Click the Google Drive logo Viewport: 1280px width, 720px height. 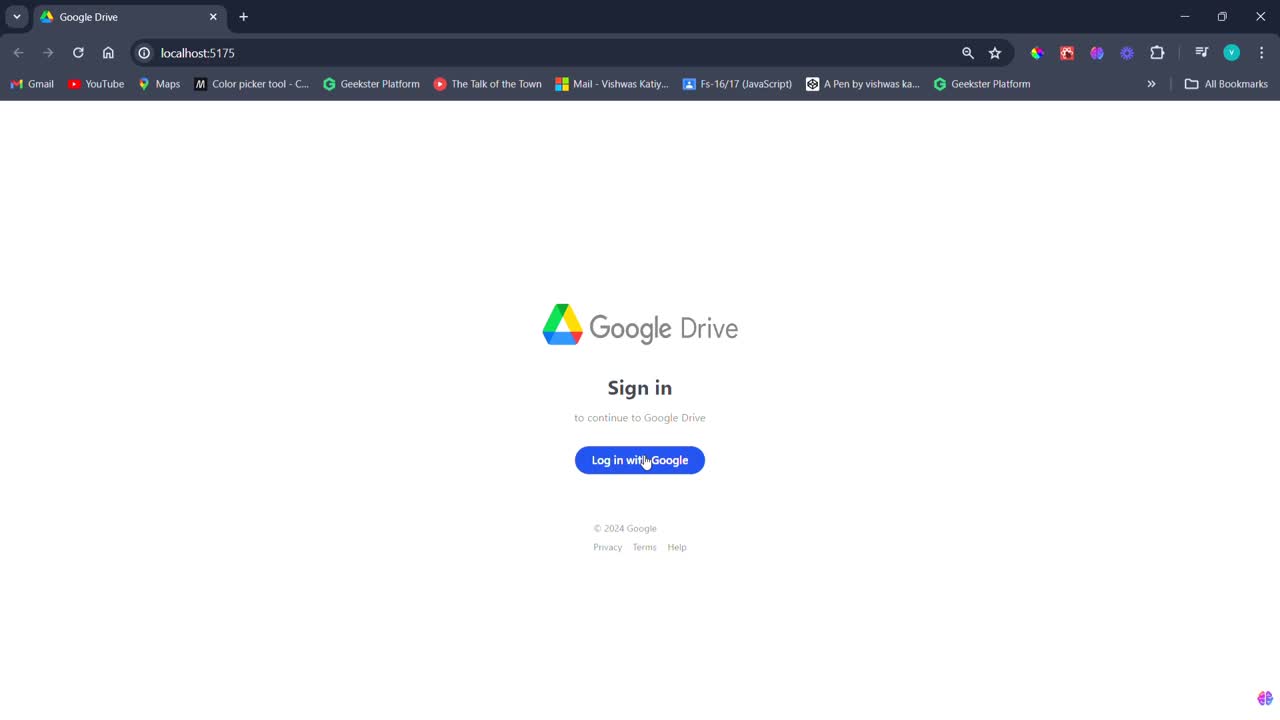click(x=640, y=326)
